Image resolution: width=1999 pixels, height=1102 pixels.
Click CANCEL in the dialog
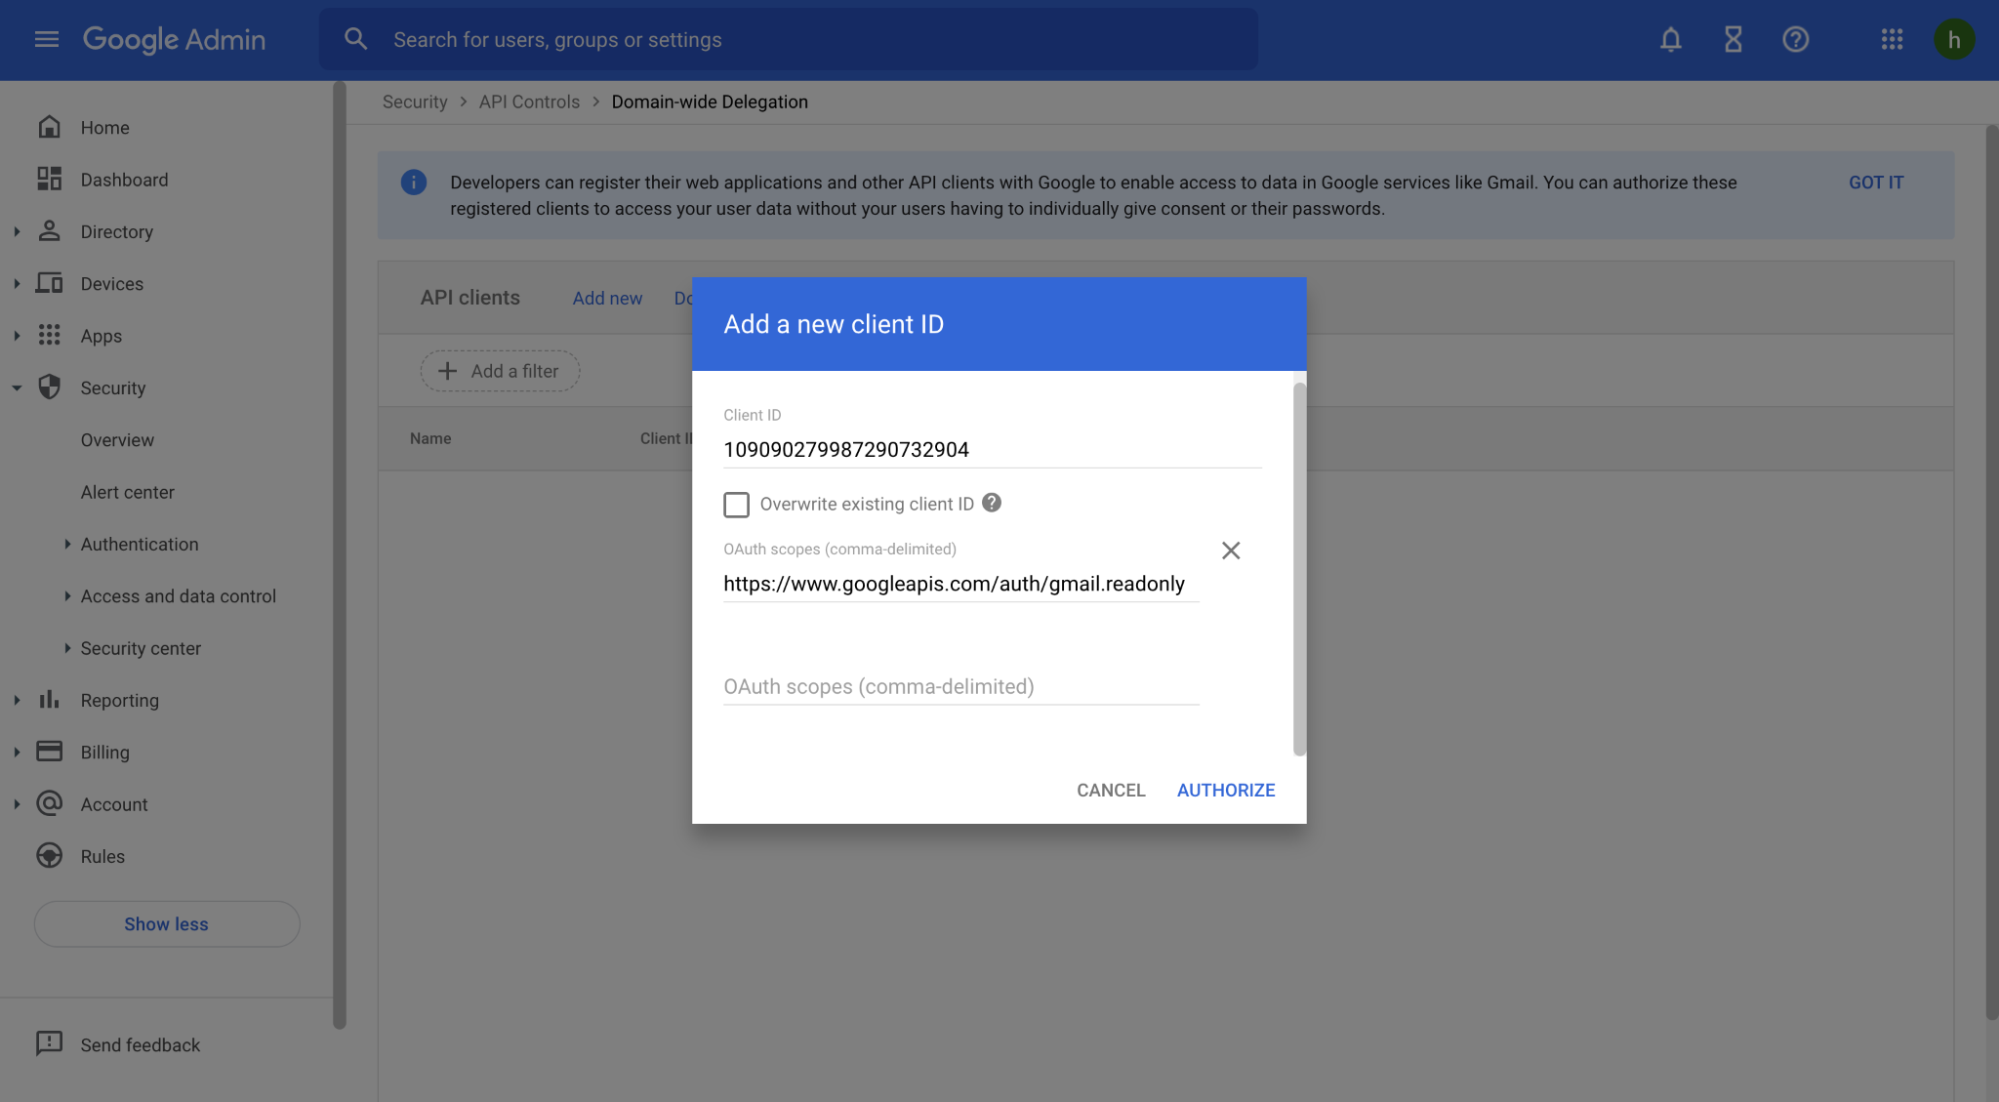(1110, 790)
